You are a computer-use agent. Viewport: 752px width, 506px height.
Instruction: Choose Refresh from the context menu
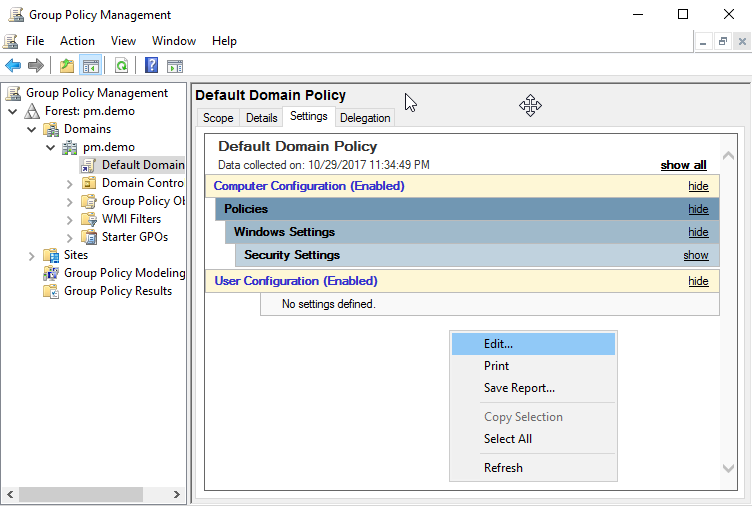point(533,468)
